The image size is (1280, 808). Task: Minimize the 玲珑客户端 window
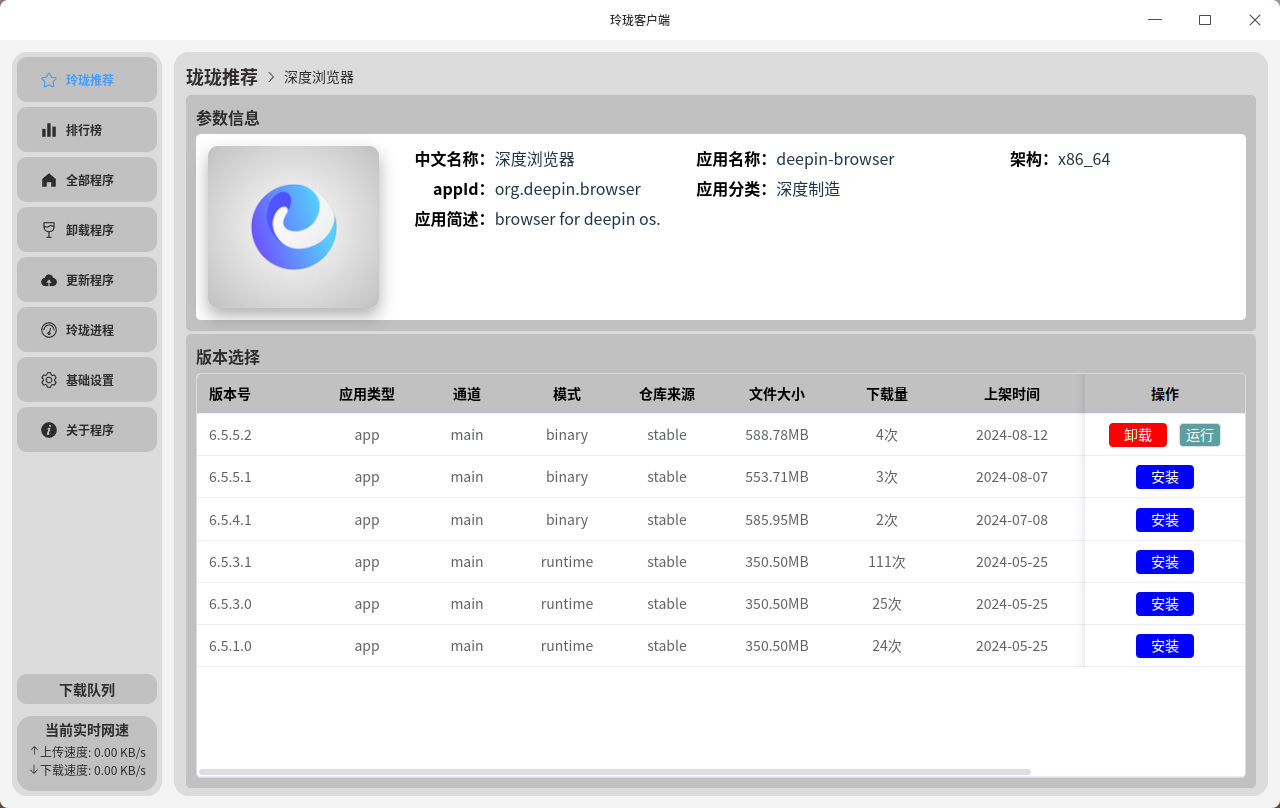1155,20
